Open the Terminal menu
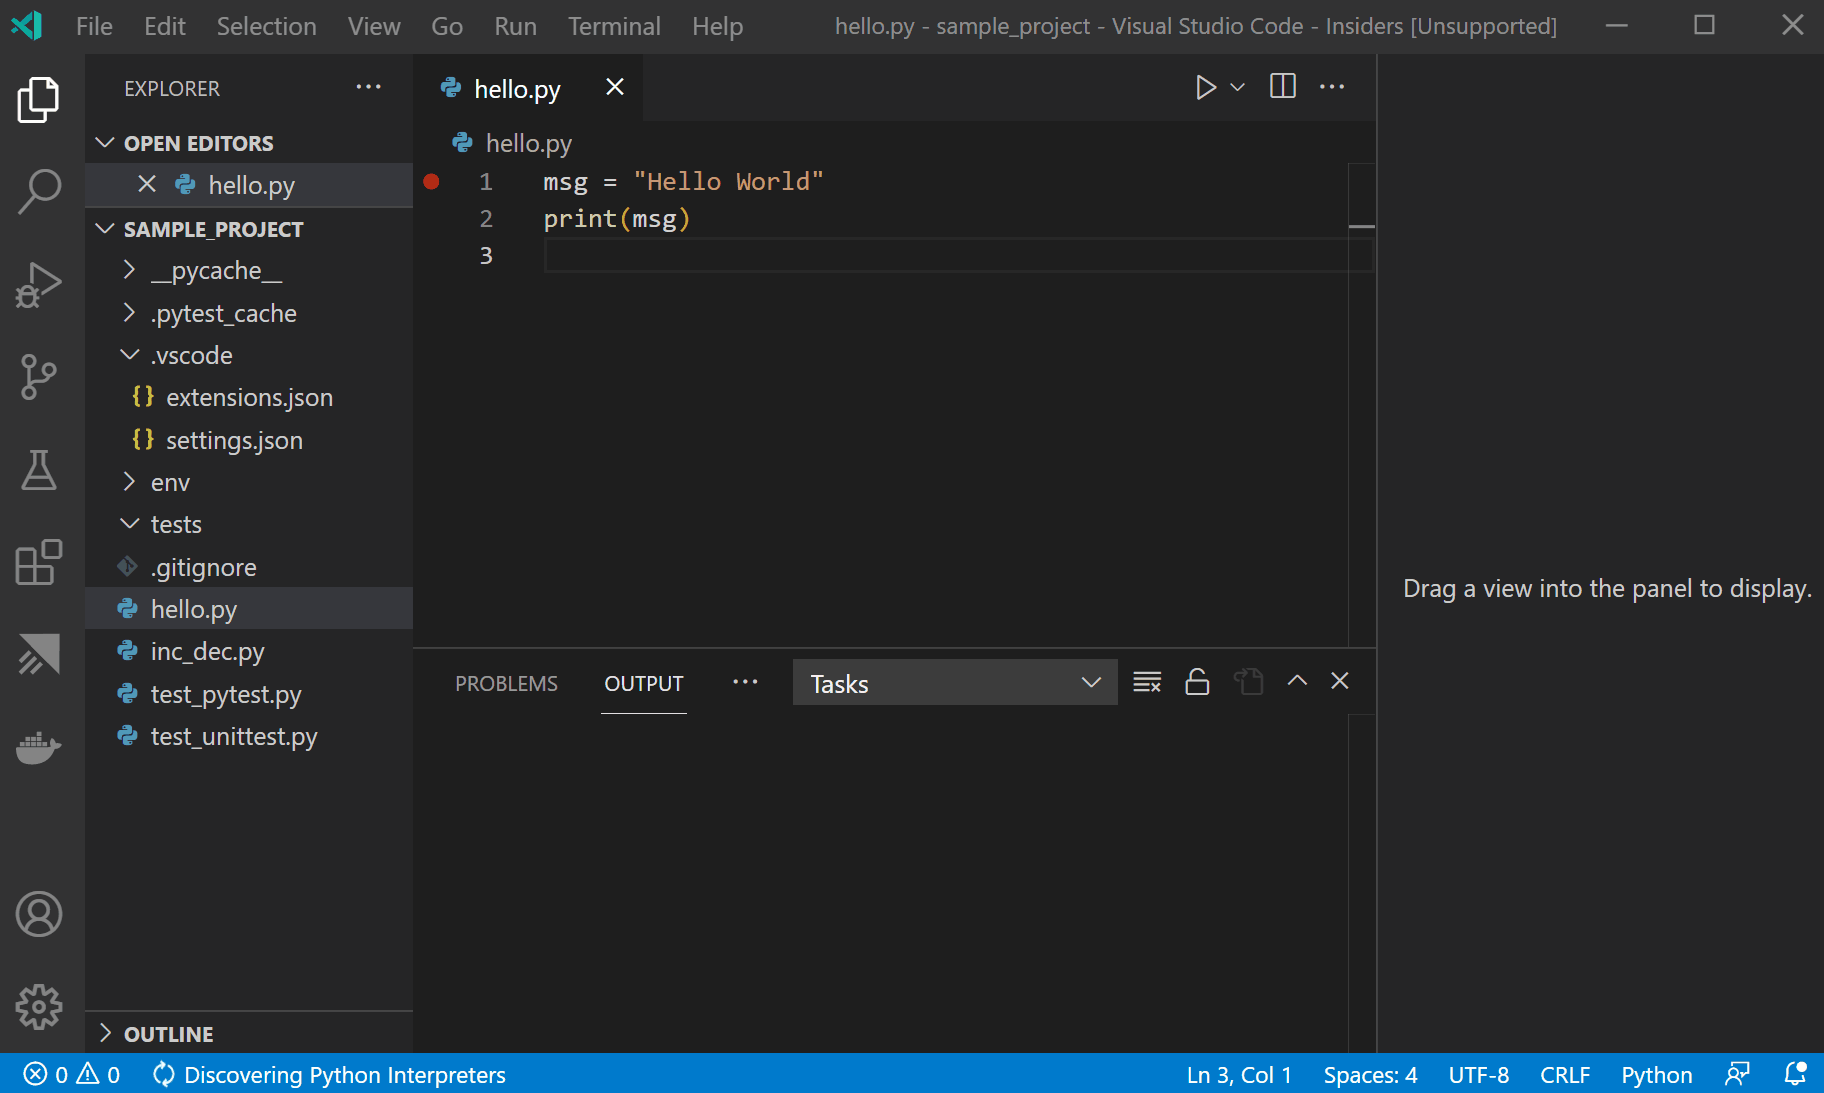Image resolution: width=1824 pixels, height=1093 pixels. click(x=614, y=26)
